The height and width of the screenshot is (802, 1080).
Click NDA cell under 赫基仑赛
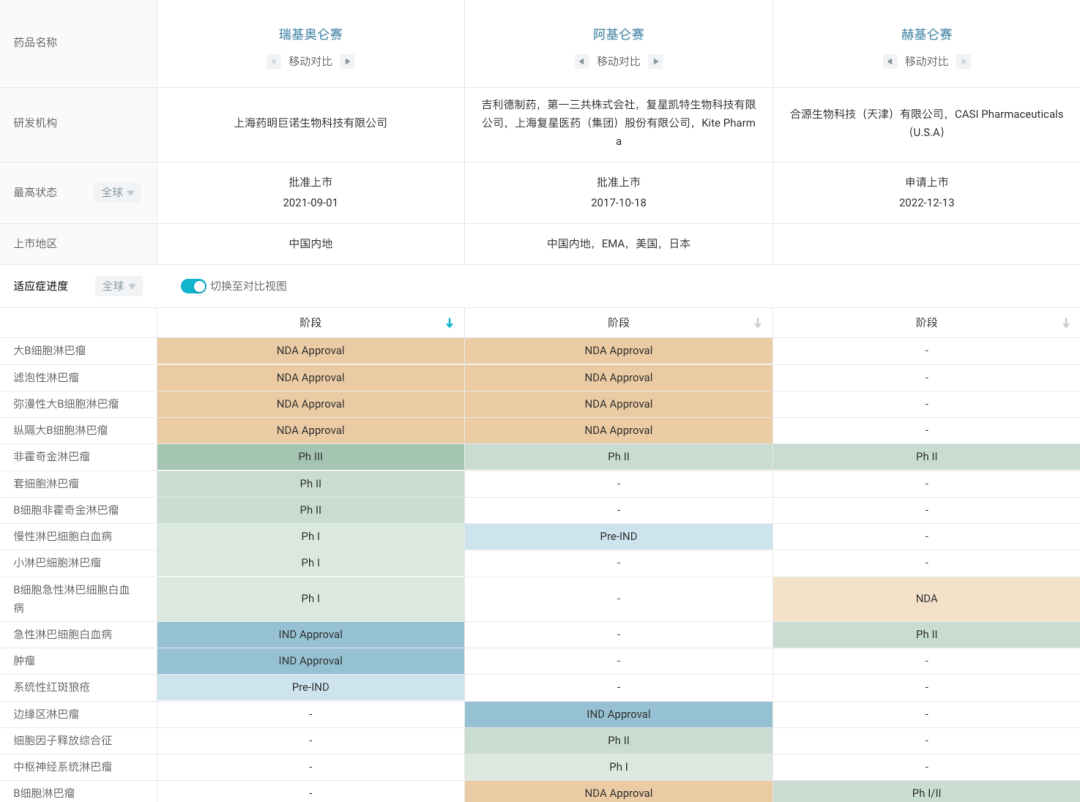926,599
